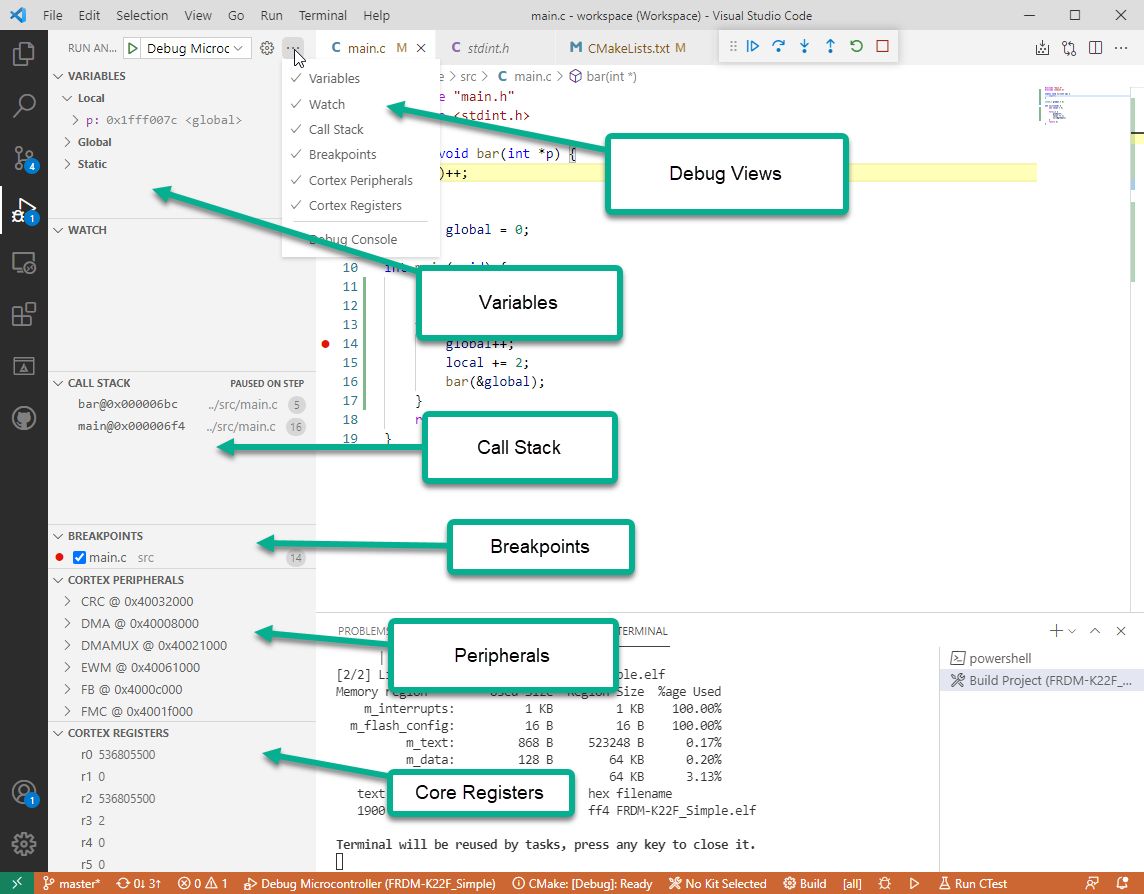Collapse the CALL STACK section
Viewport: 1144px width, 894px height.
(58, 383)
